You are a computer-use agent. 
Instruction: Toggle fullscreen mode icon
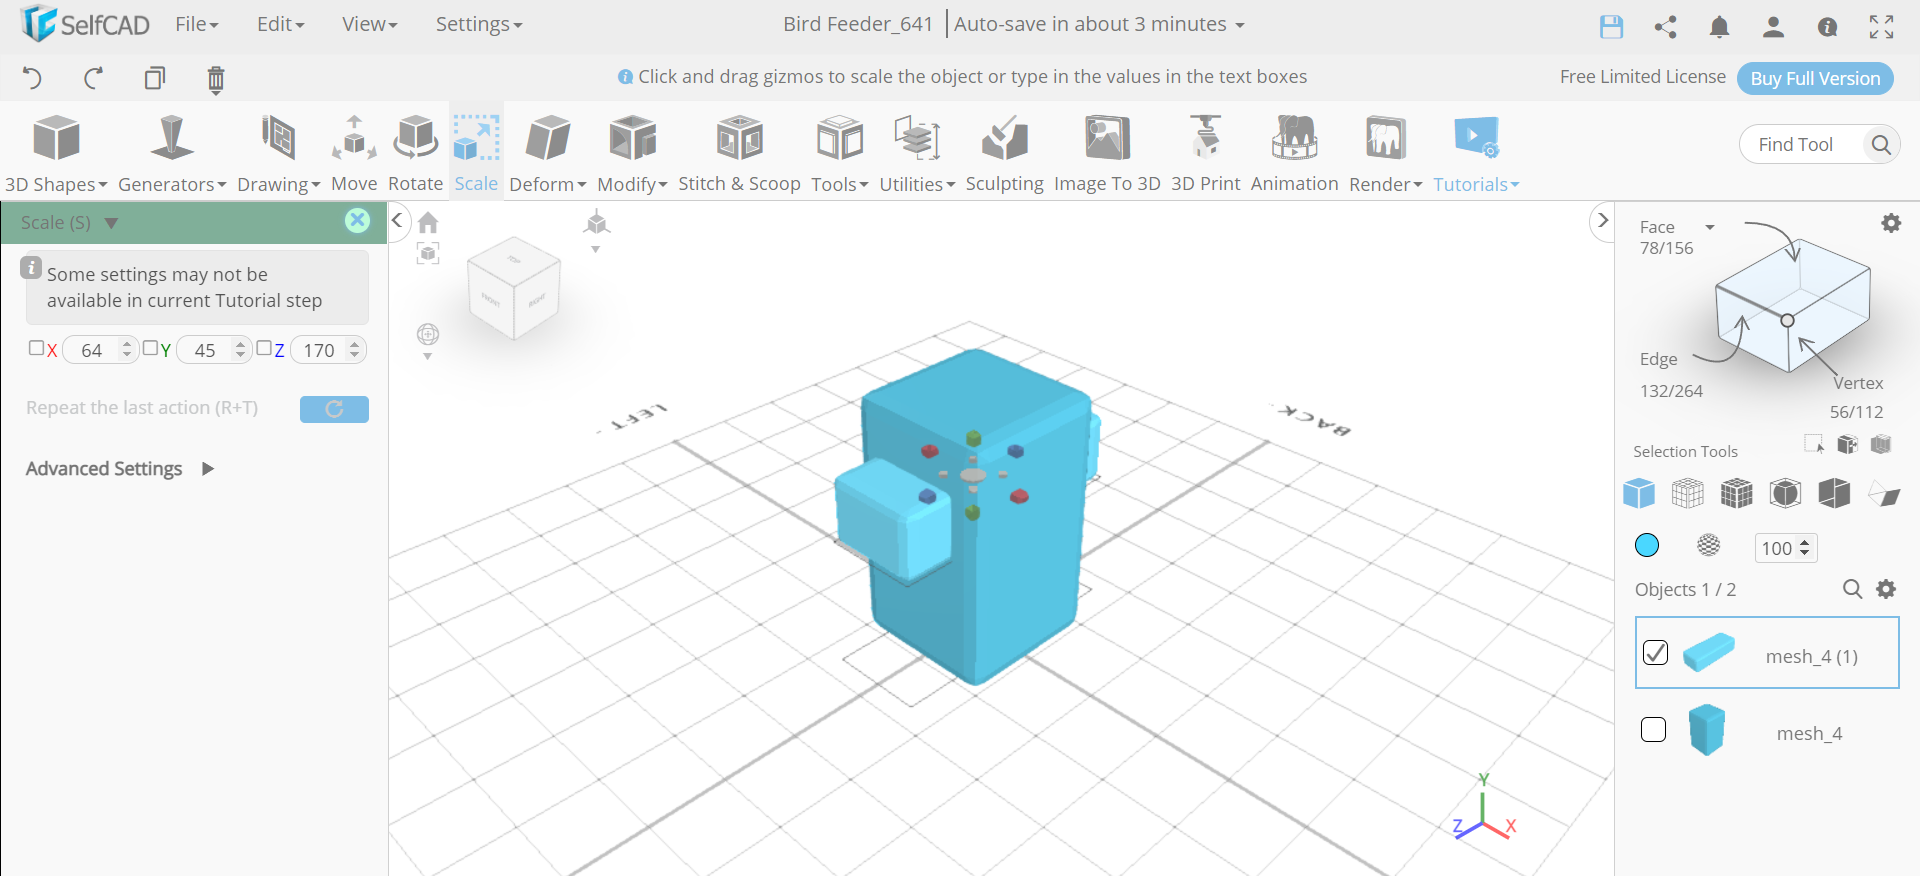[1881, 27]
